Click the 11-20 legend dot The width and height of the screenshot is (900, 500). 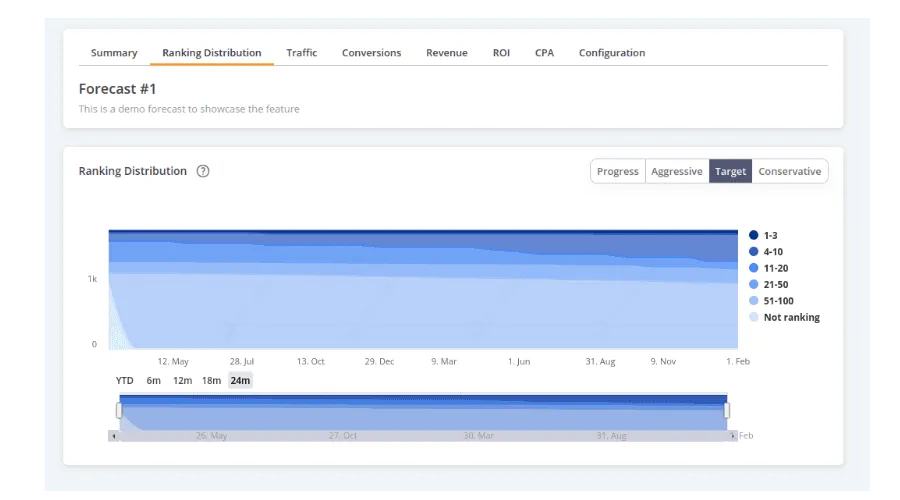point(753,268)
